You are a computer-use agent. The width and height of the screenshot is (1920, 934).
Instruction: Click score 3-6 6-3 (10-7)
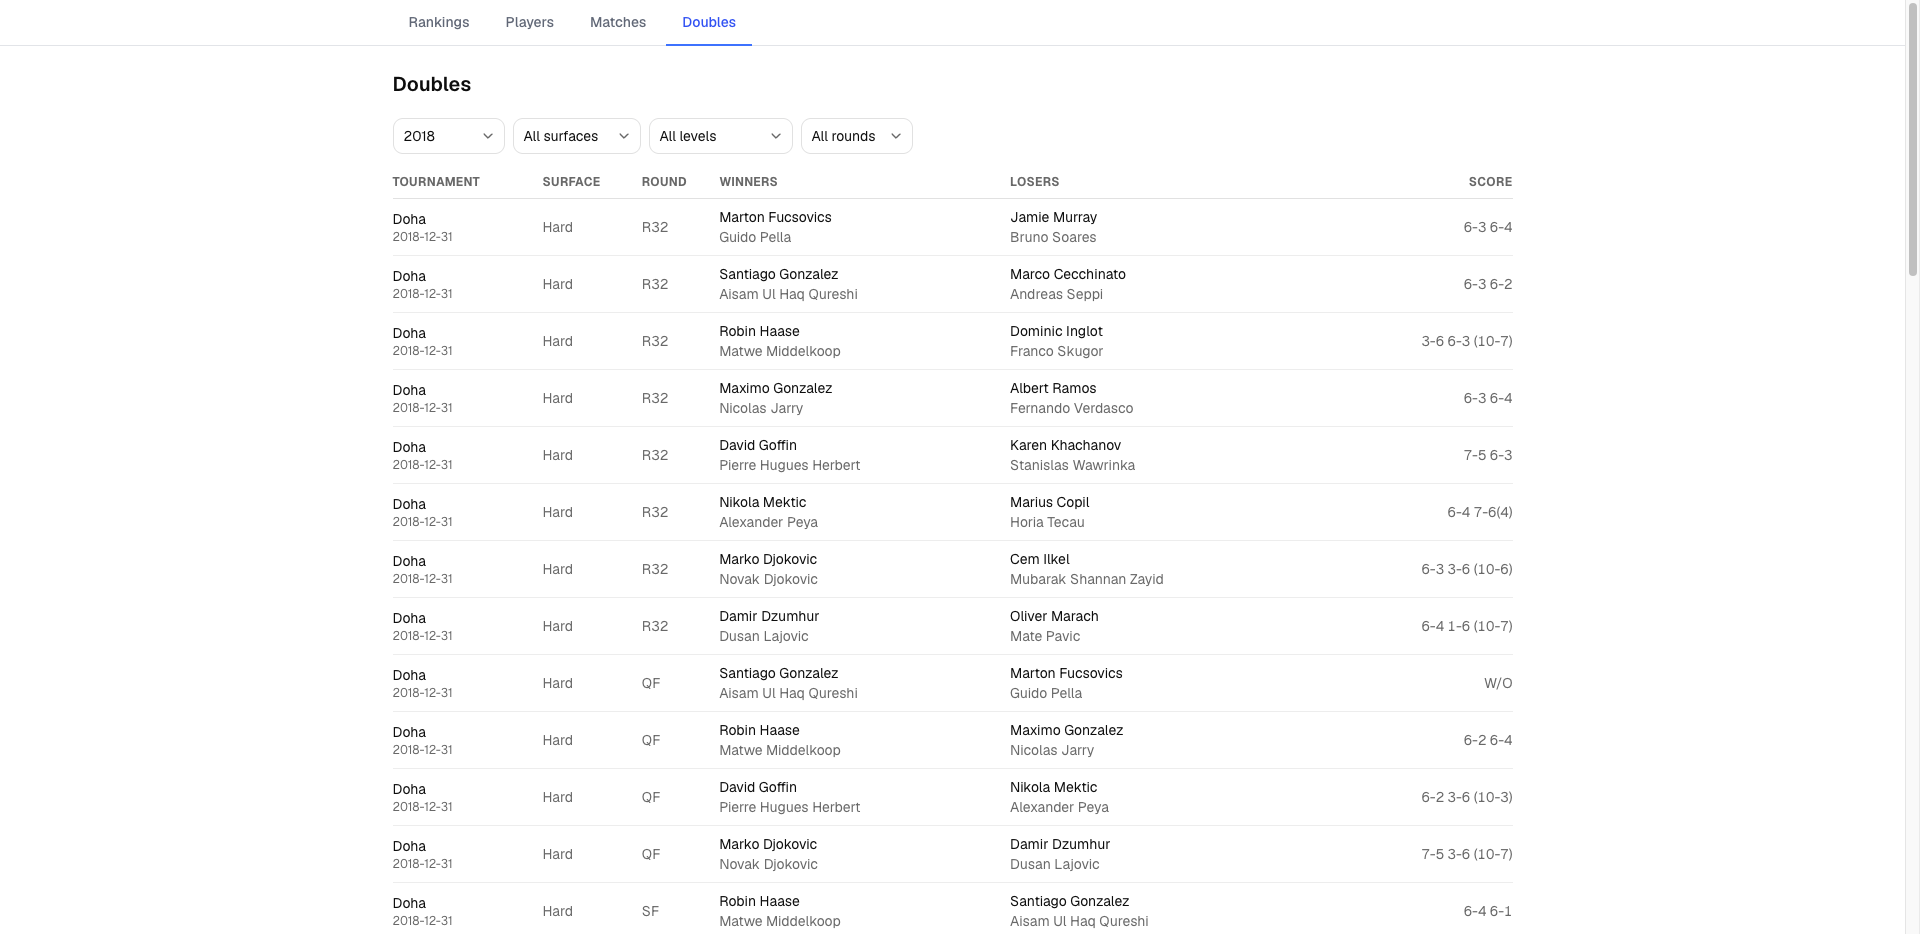pyautogui.click(x=1467, y=341)
